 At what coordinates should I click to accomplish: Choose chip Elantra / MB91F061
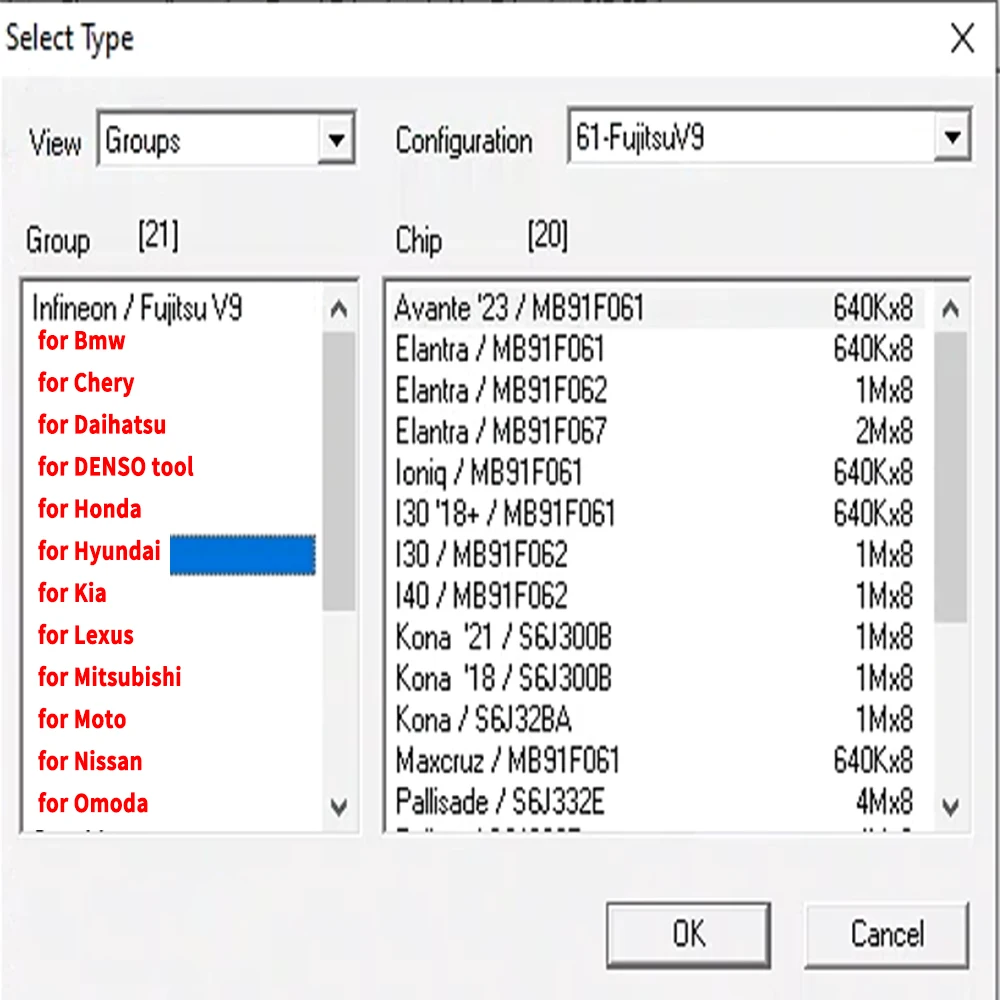(x=657, y=349)
